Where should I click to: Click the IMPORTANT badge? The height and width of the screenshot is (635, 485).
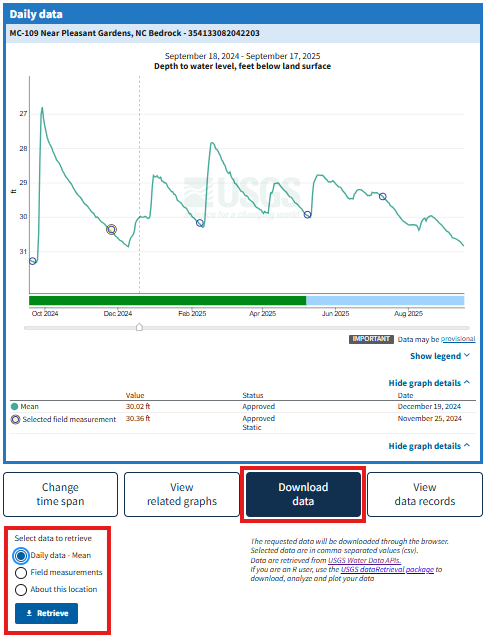coord(371,339)
